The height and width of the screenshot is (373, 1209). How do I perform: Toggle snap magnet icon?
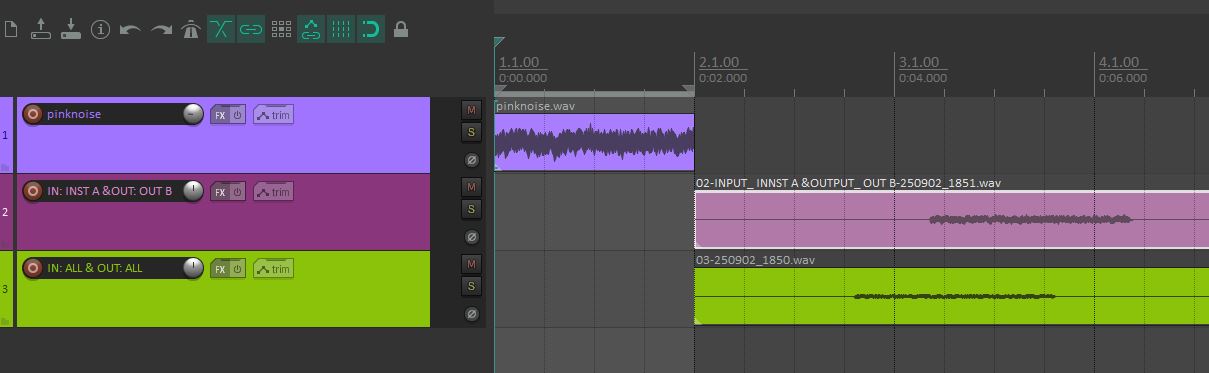pos(371,29)
